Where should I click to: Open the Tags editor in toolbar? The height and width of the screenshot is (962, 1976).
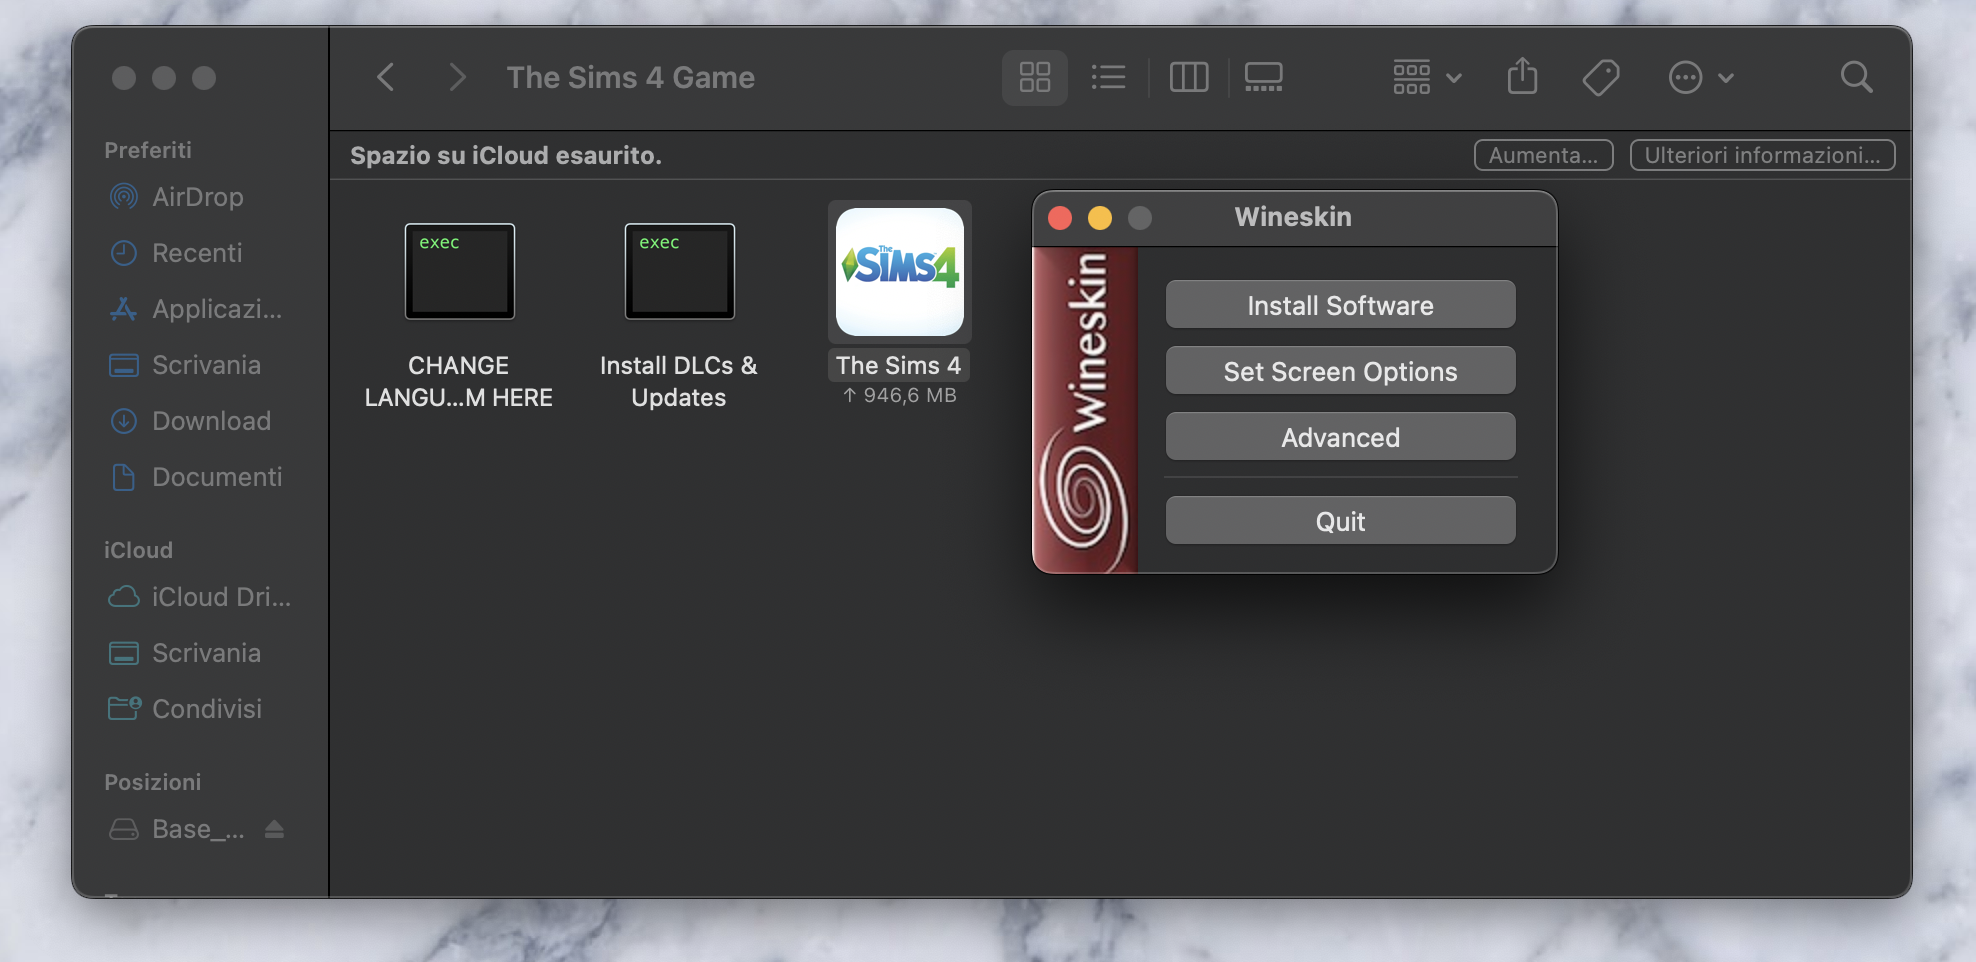pos(1600,77)
